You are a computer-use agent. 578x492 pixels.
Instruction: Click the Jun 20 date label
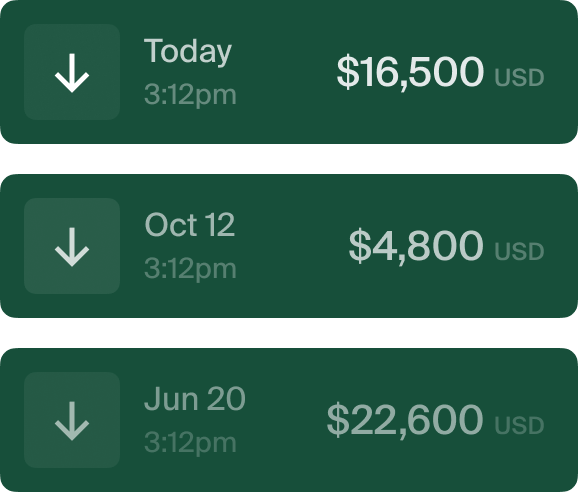(195, 398)
